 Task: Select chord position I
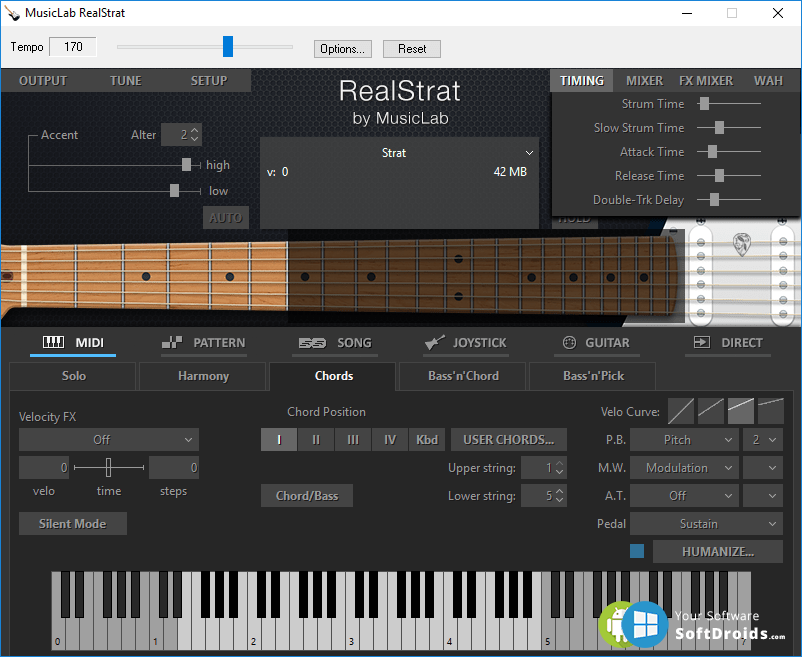[279, 440]
